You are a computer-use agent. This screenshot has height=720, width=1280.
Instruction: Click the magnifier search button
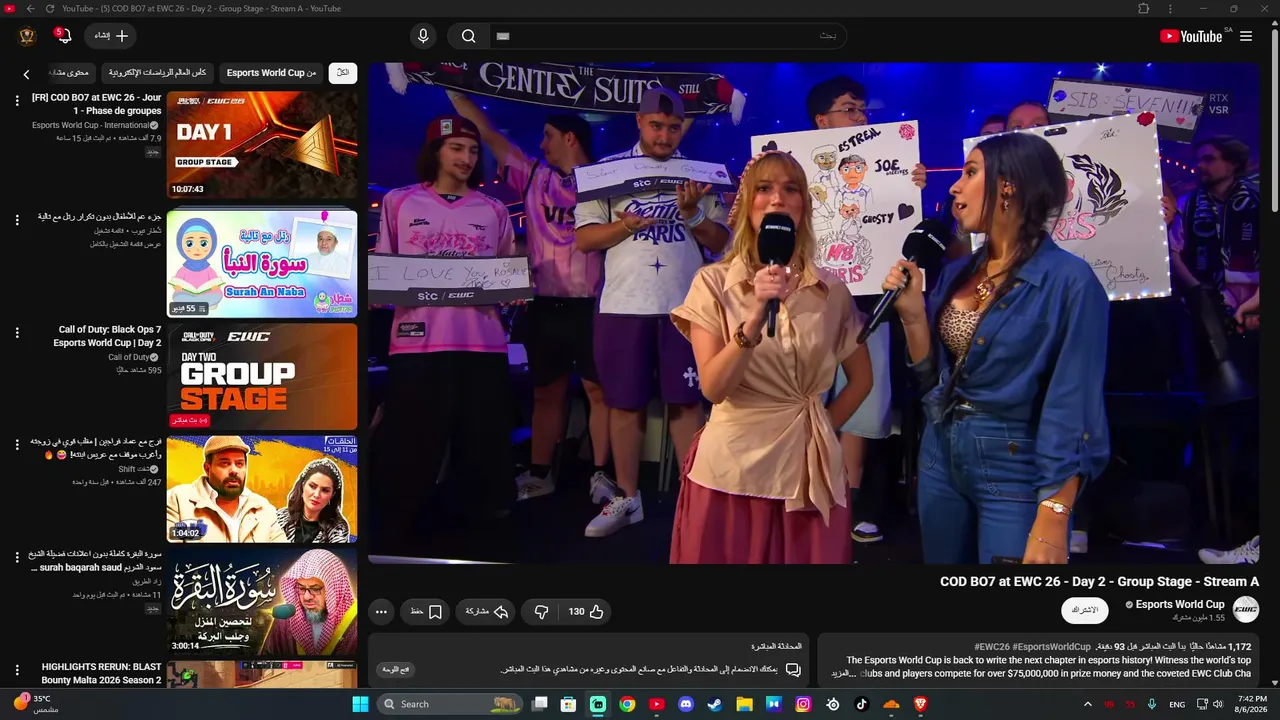pos(468,36)
